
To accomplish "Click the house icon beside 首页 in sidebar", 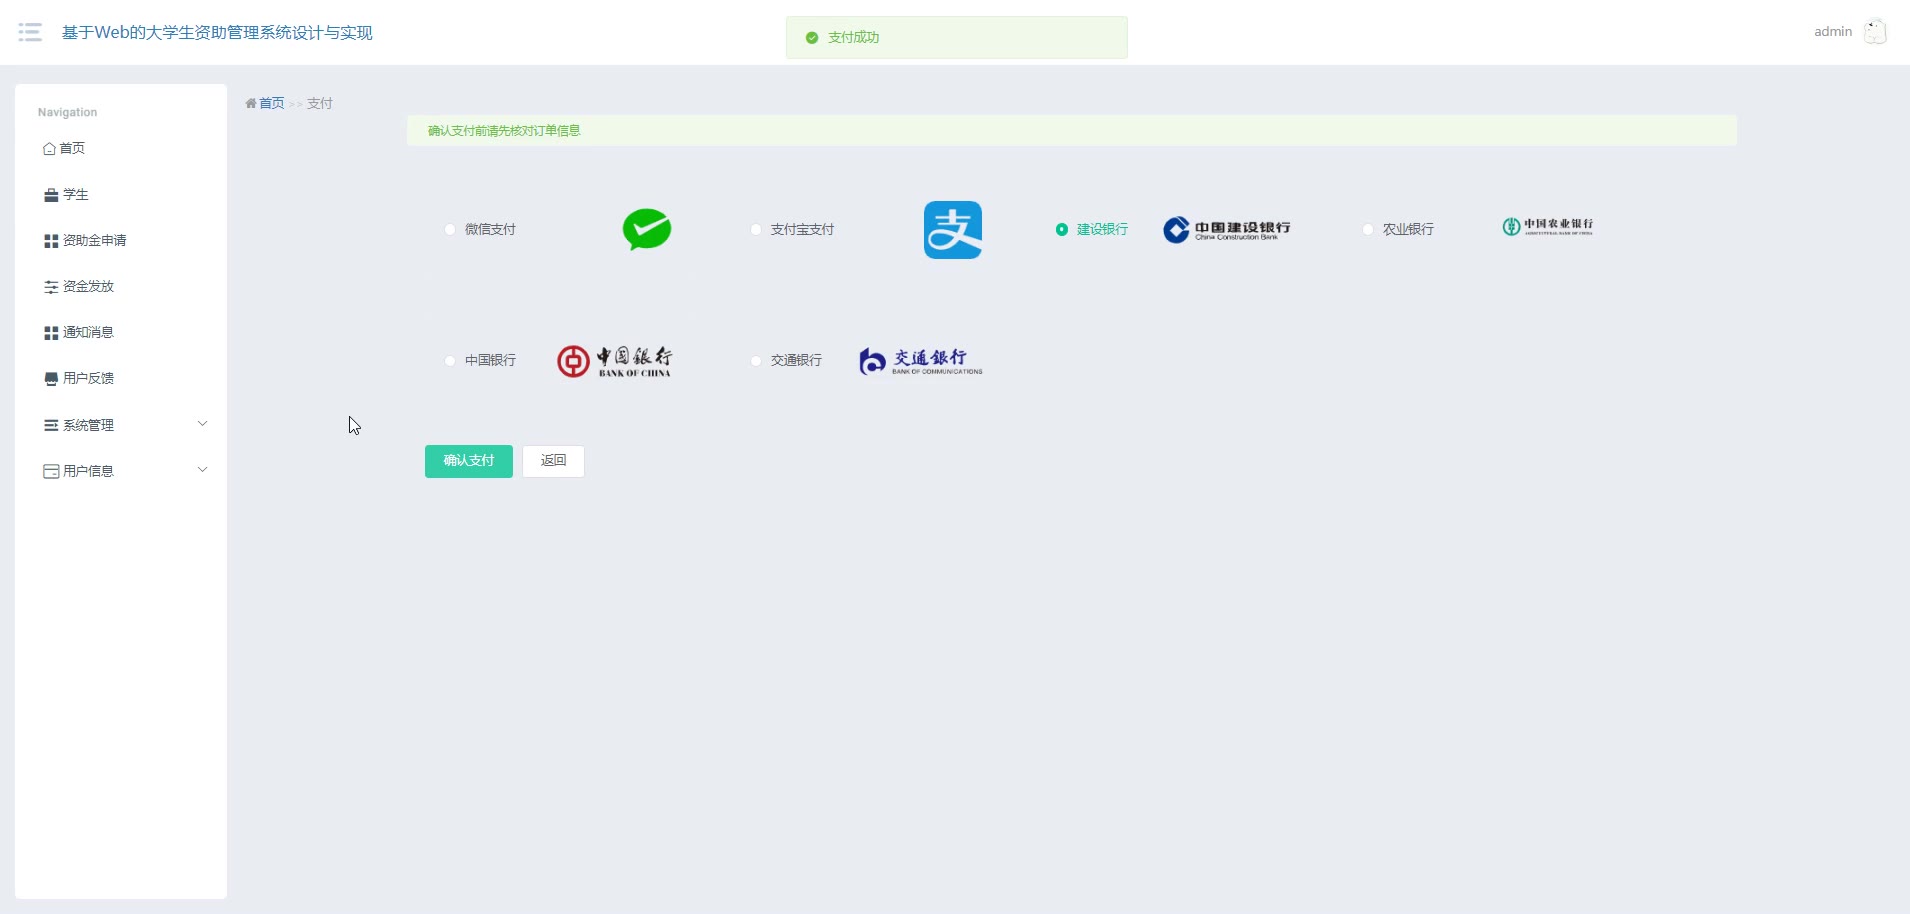I will (x=49, y=149).
